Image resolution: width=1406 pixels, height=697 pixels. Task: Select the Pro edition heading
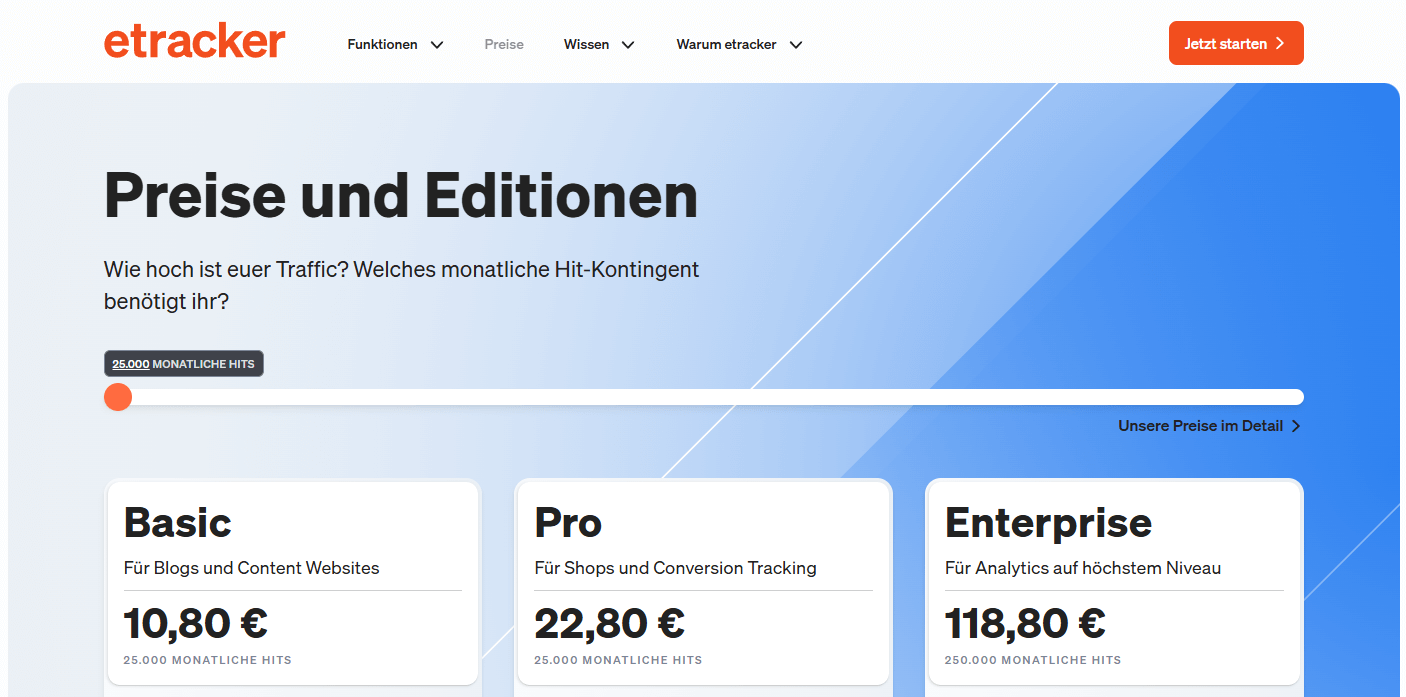[568, 522]
